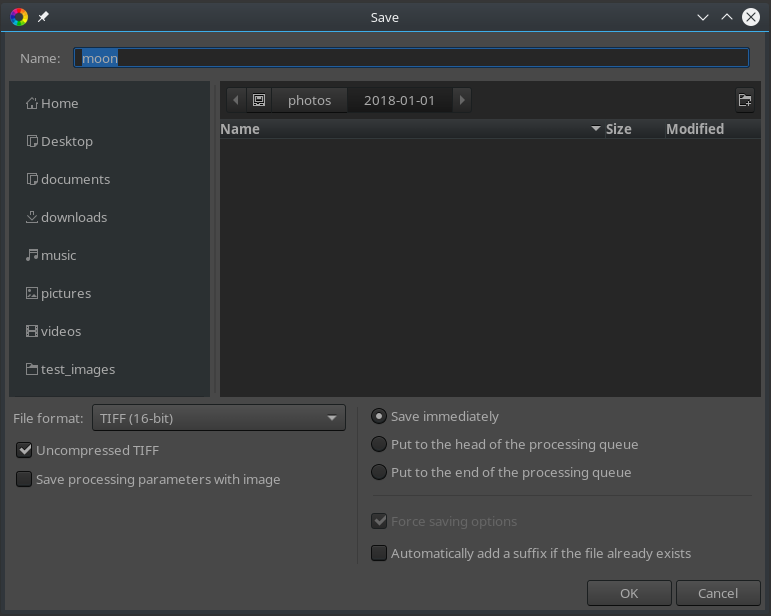Enable Save processing parameters with image
Screen dimensions: 771x616
point(25,480)
